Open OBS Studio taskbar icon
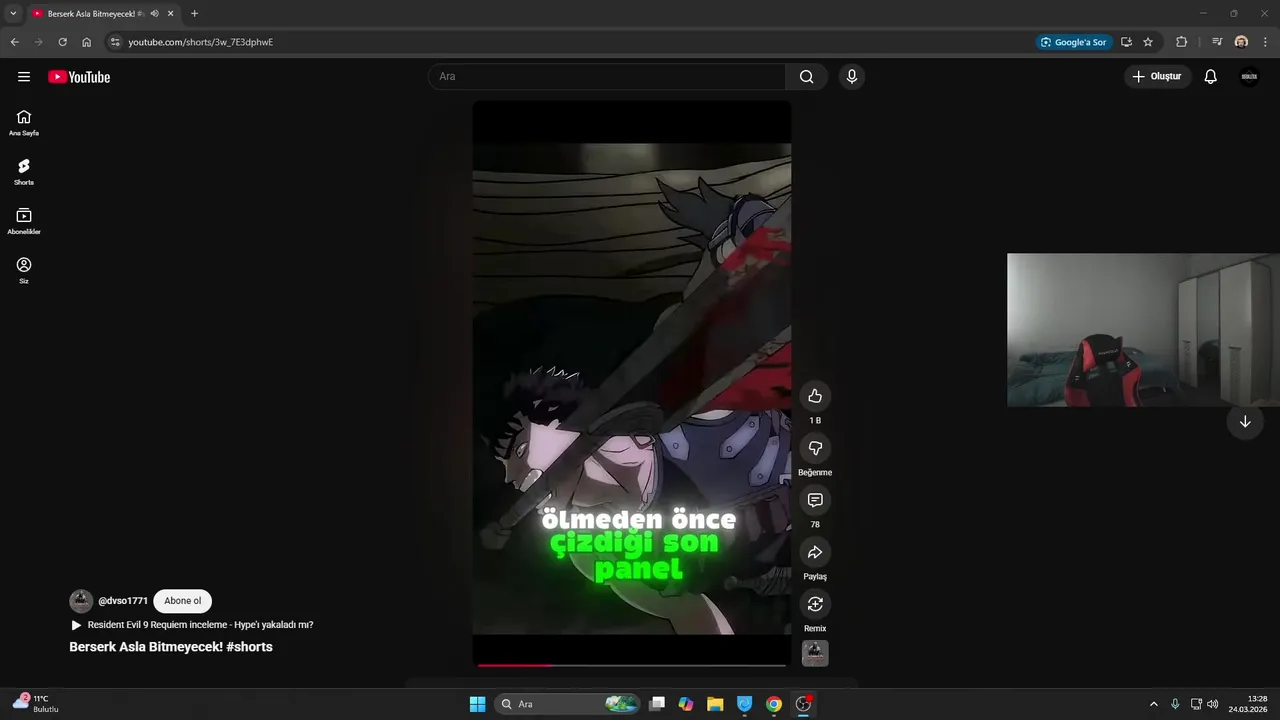1280x720 pixels. click(803, 704)
